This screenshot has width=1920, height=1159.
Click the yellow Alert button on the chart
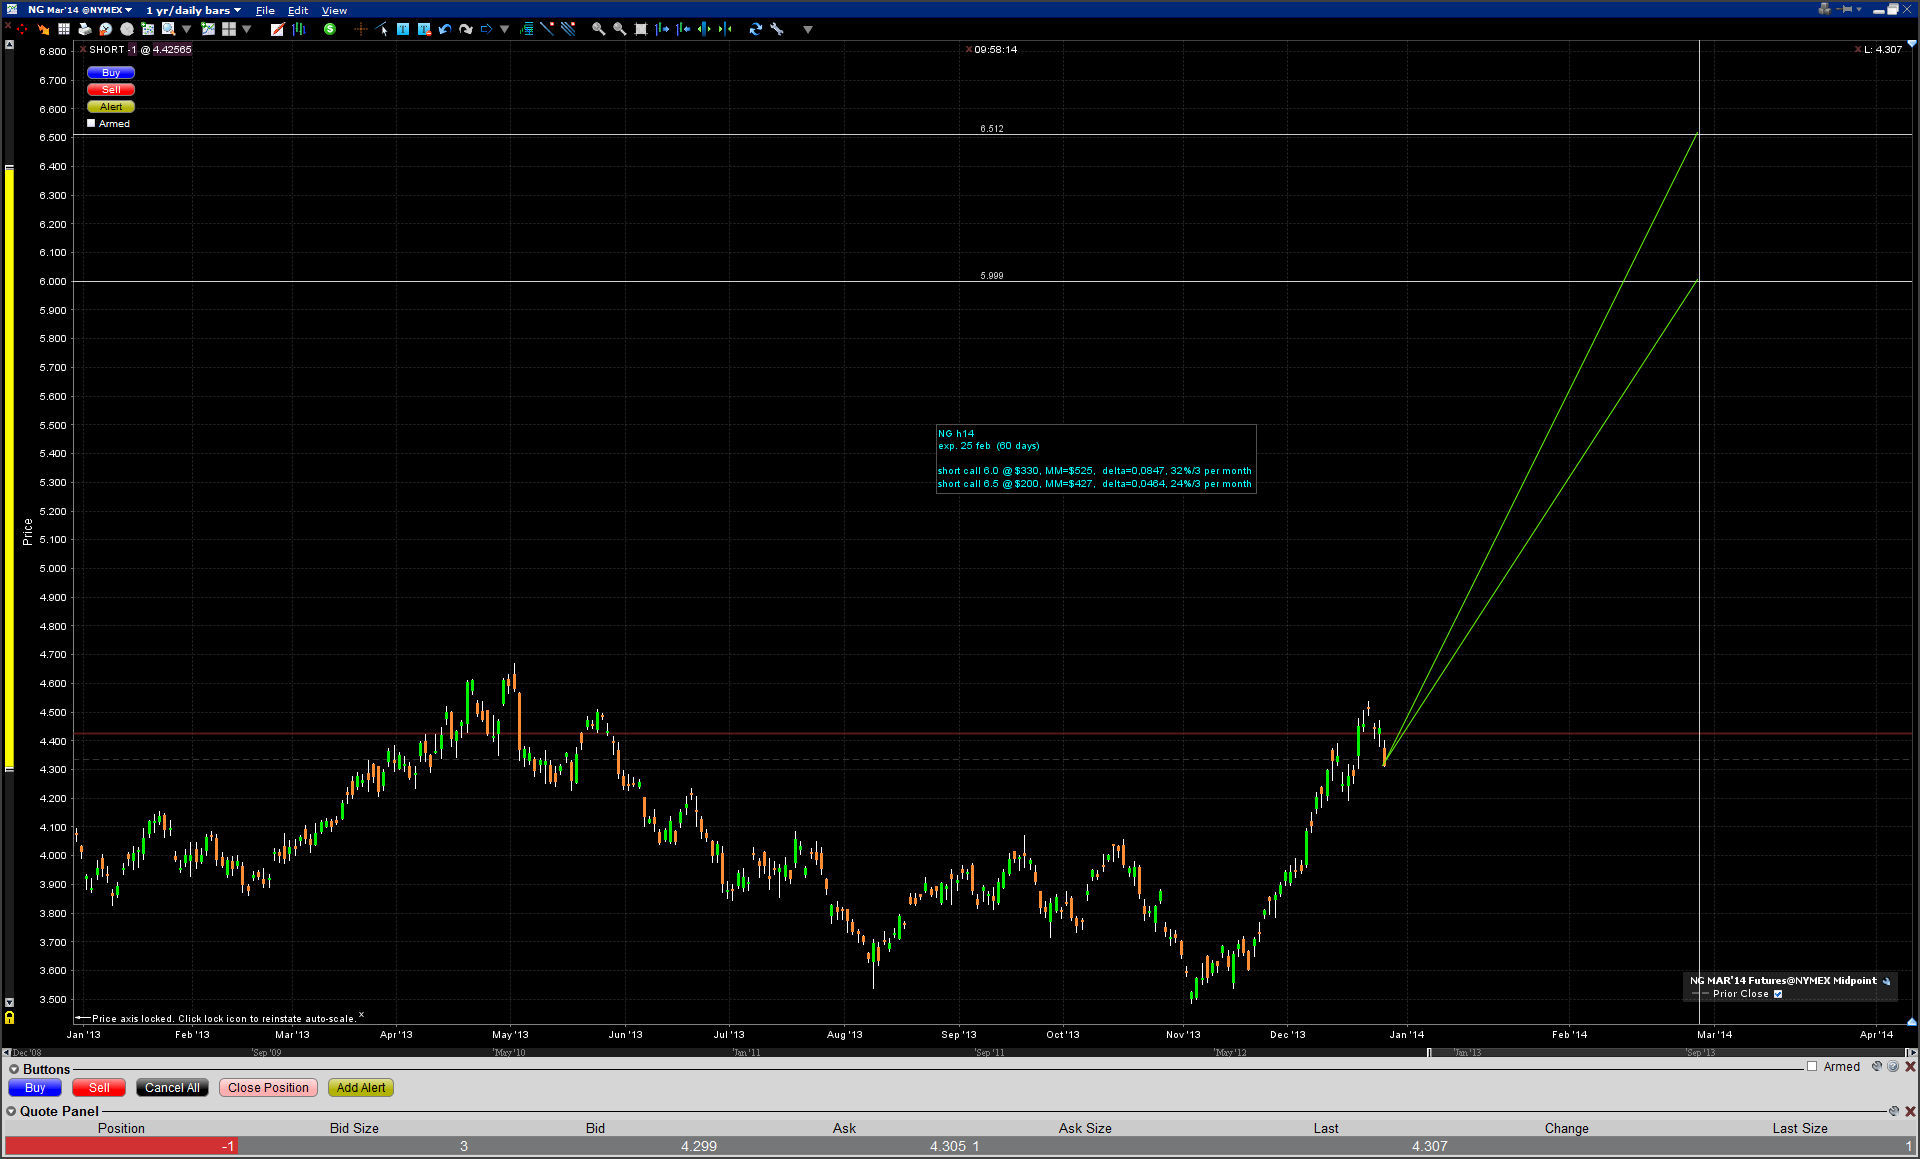(x=111, y=107)
